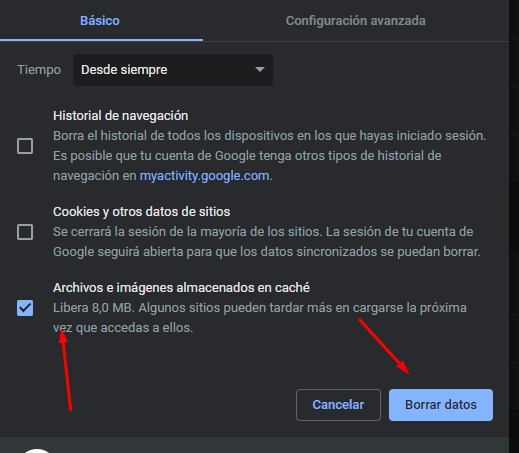Click the Borra el historial description text

tap(269, 156)
